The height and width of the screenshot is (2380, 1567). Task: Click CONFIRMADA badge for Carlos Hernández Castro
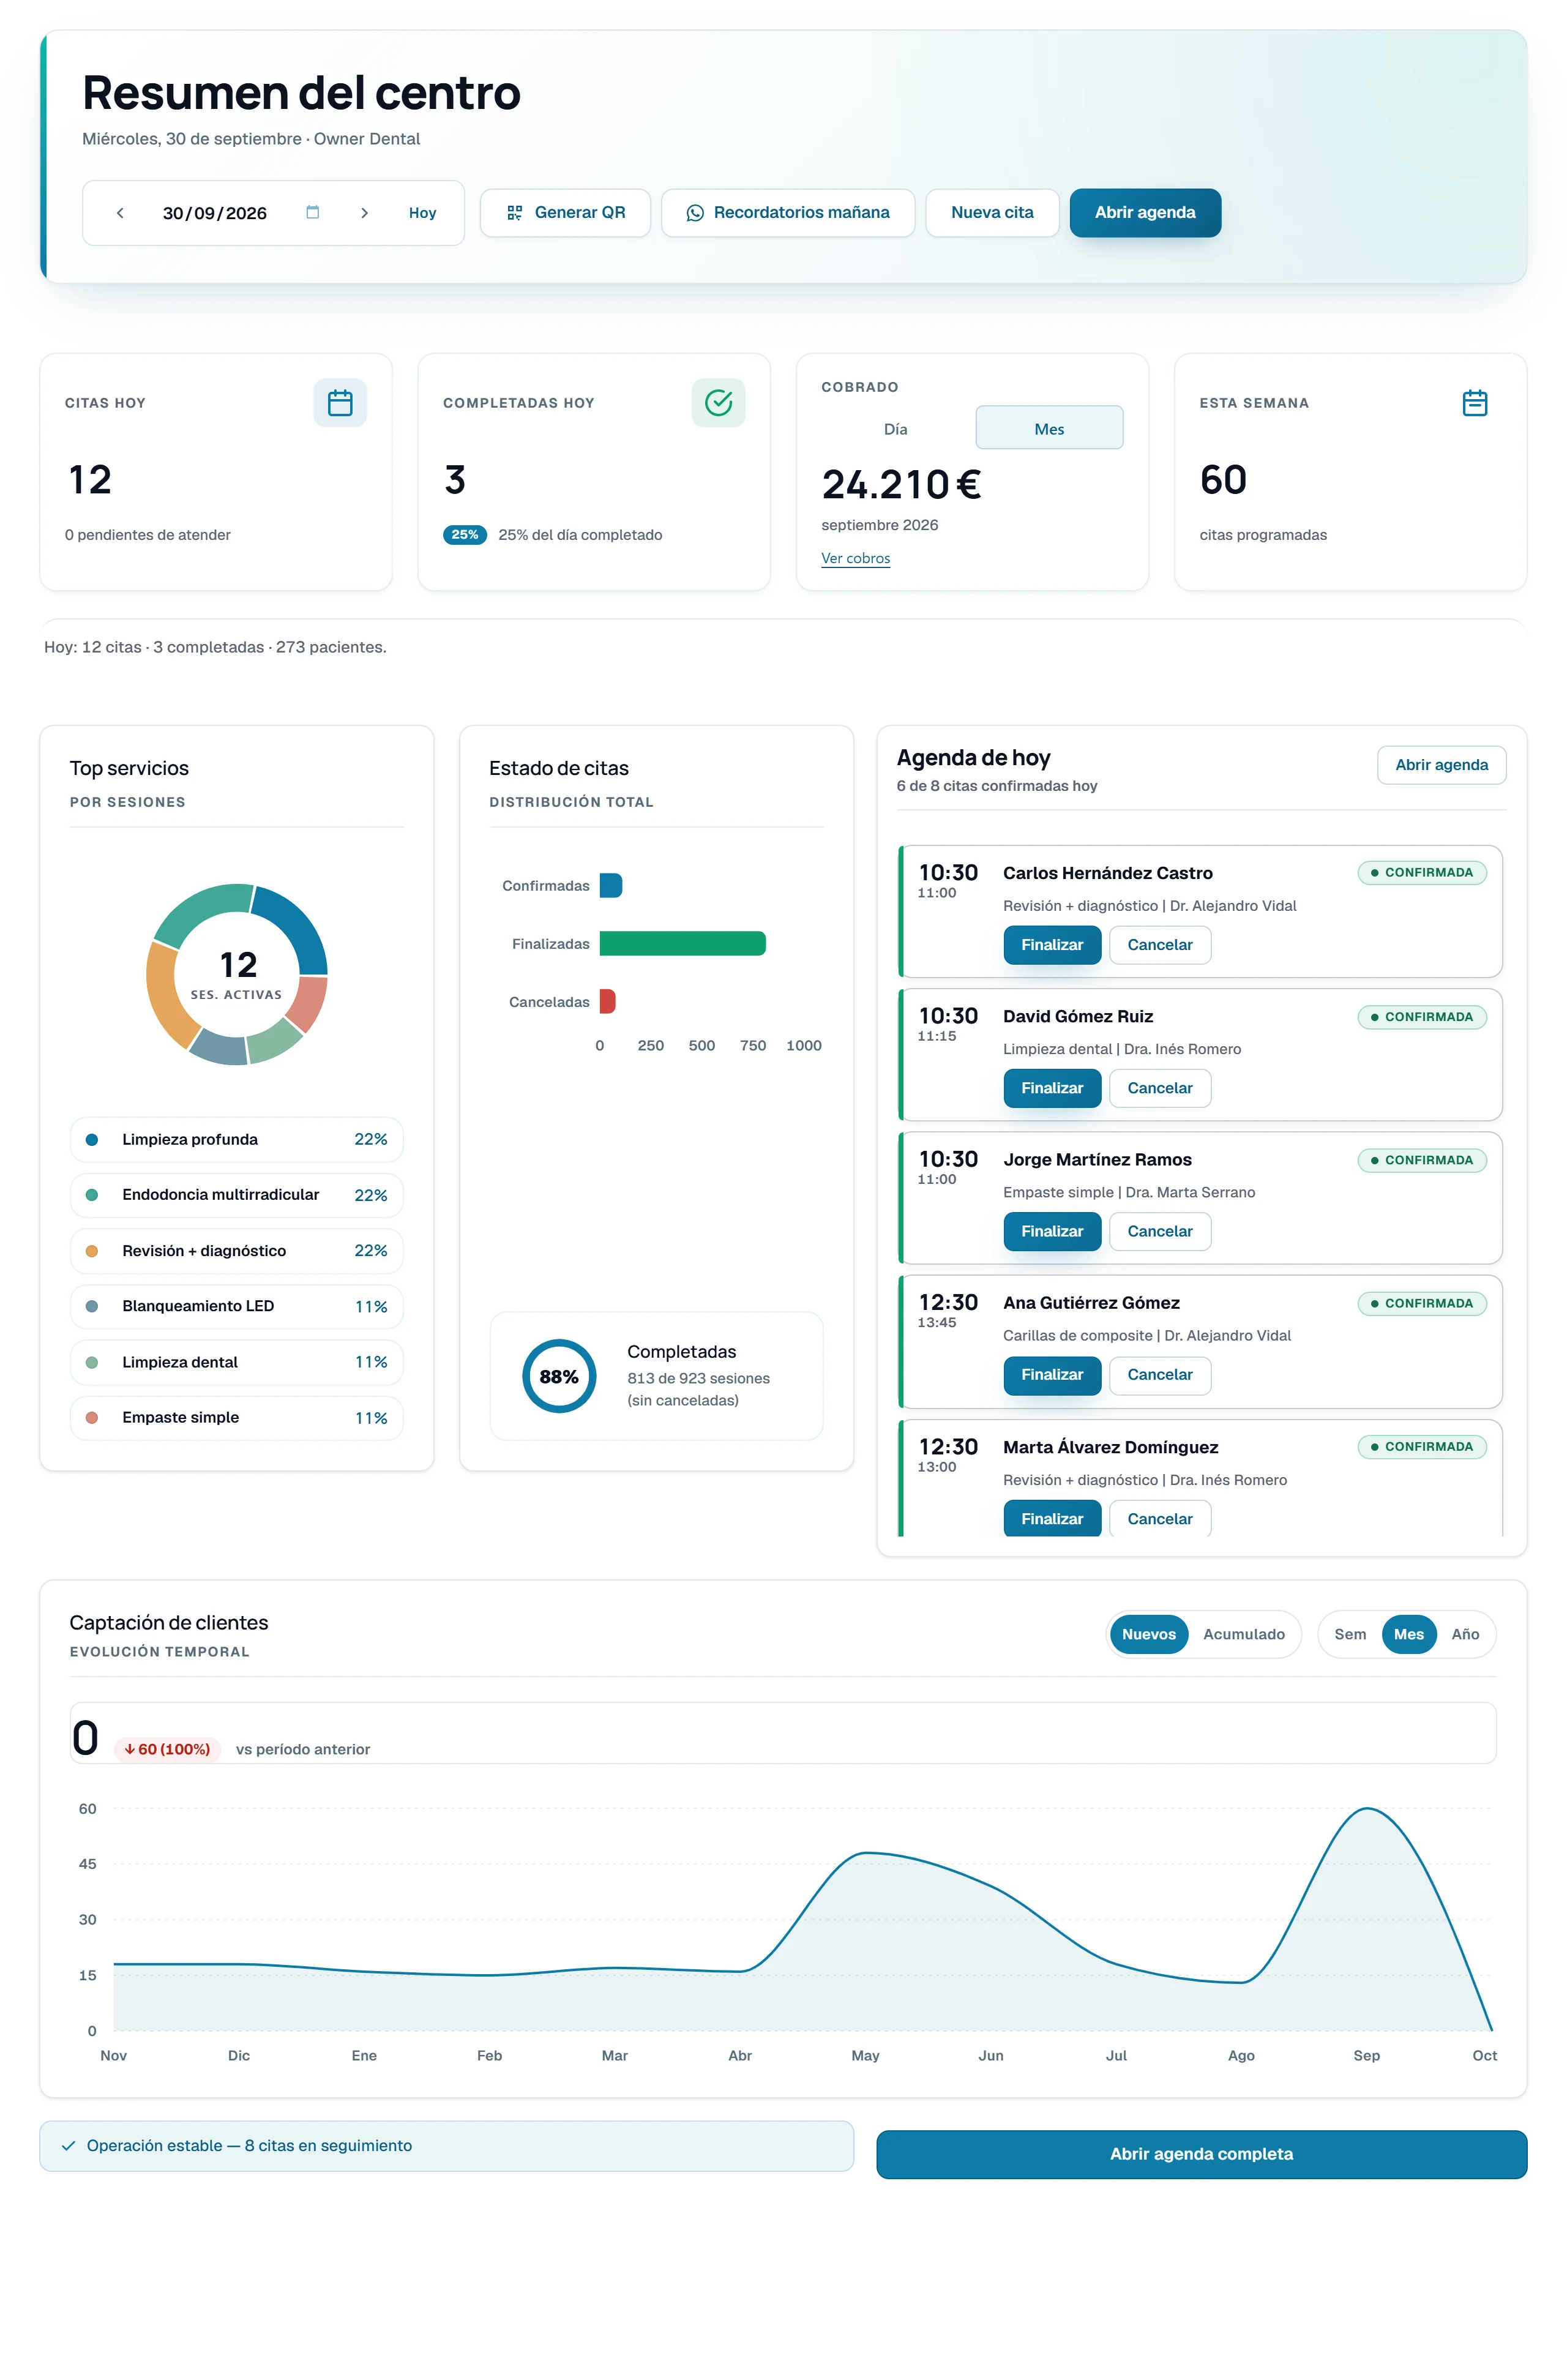[x=1422, y=873]
